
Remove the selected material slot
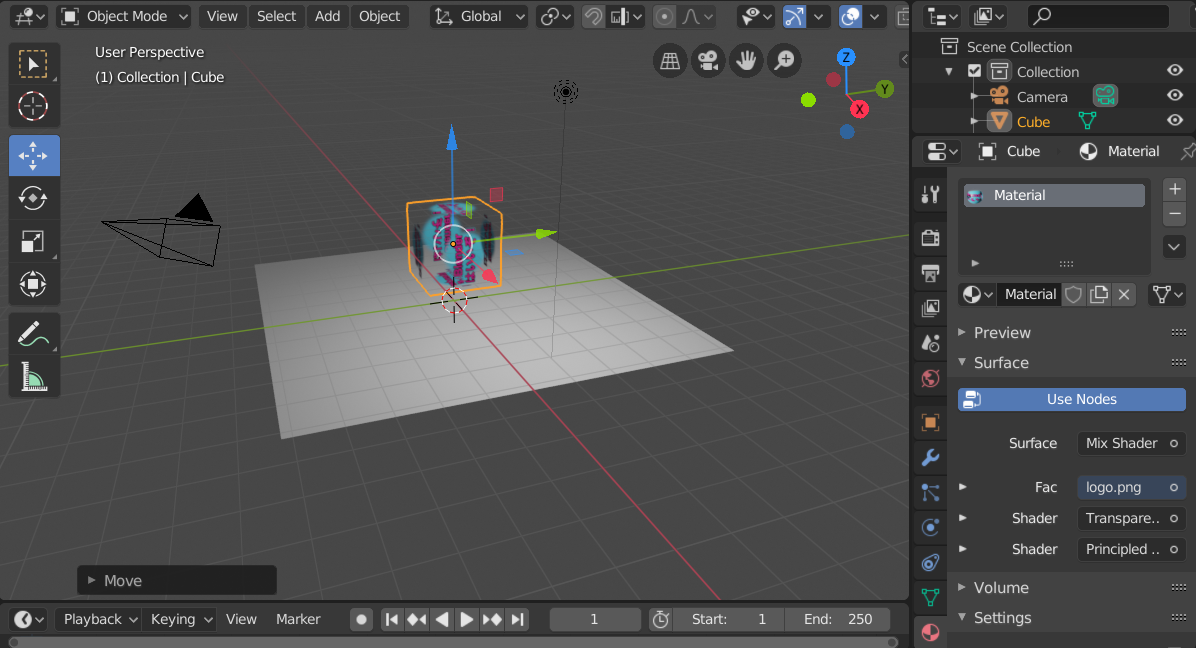[1175, 214]
